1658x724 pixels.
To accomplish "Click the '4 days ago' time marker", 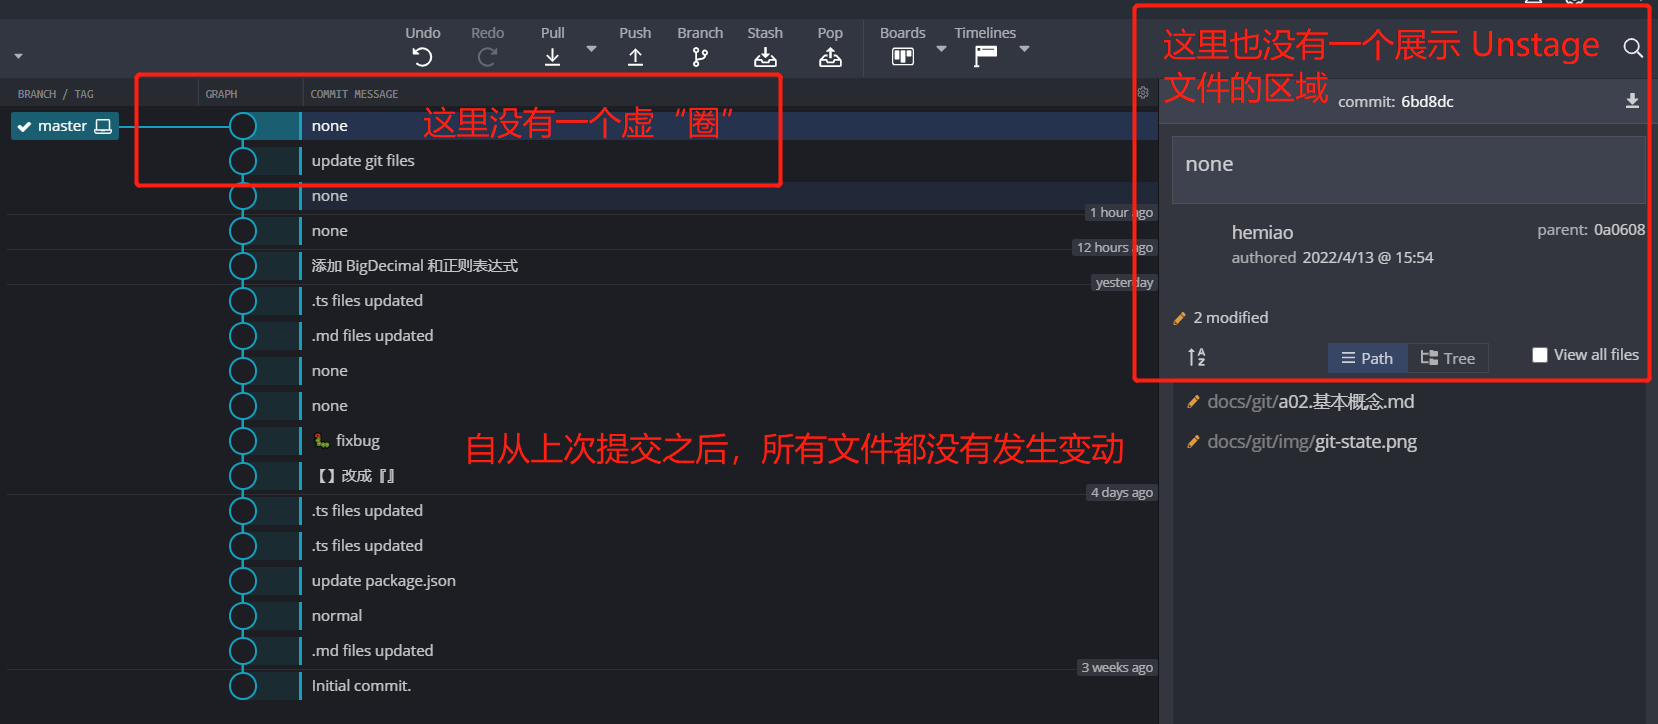I will (1122, 492).
